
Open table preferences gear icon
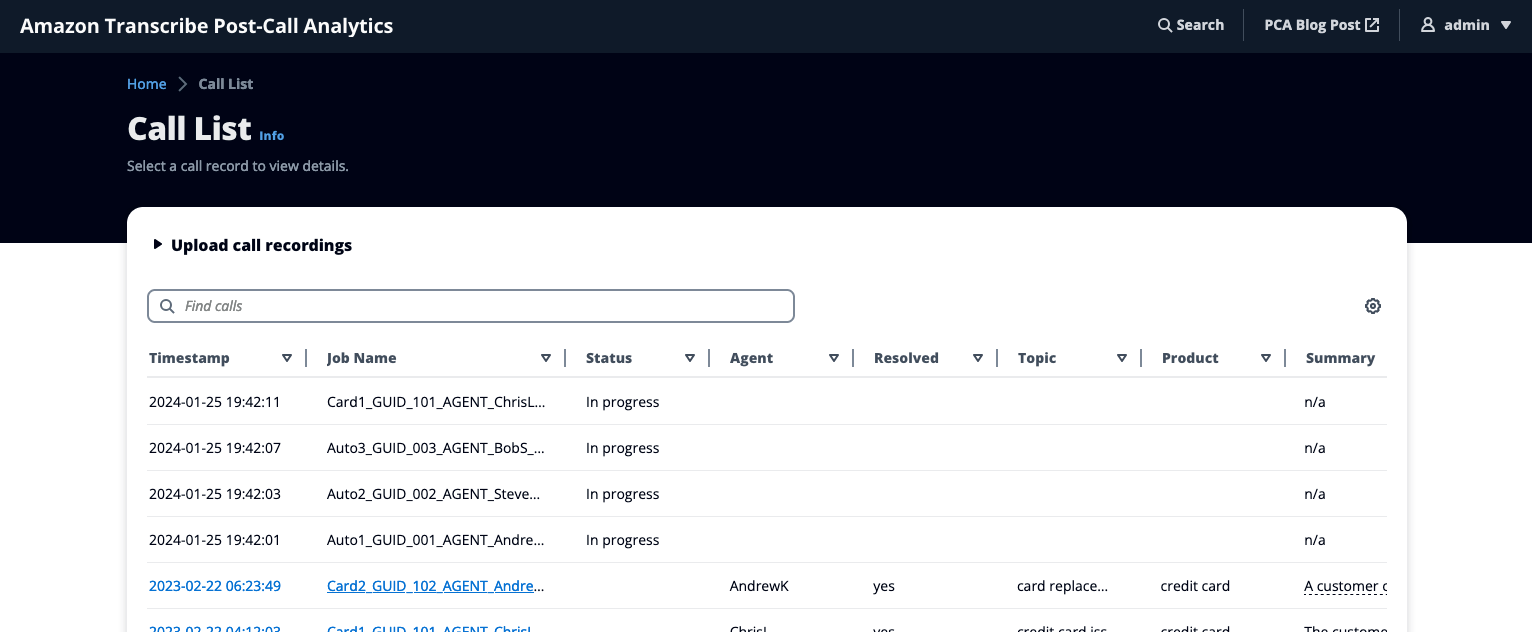pyautogui.click(x=1373, y=306)
